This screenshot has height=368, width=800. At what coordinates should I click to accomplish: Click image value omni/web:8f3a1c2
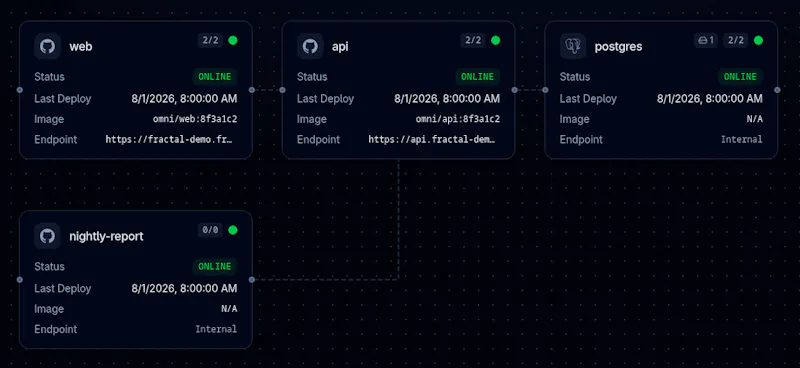pos(195,119)
